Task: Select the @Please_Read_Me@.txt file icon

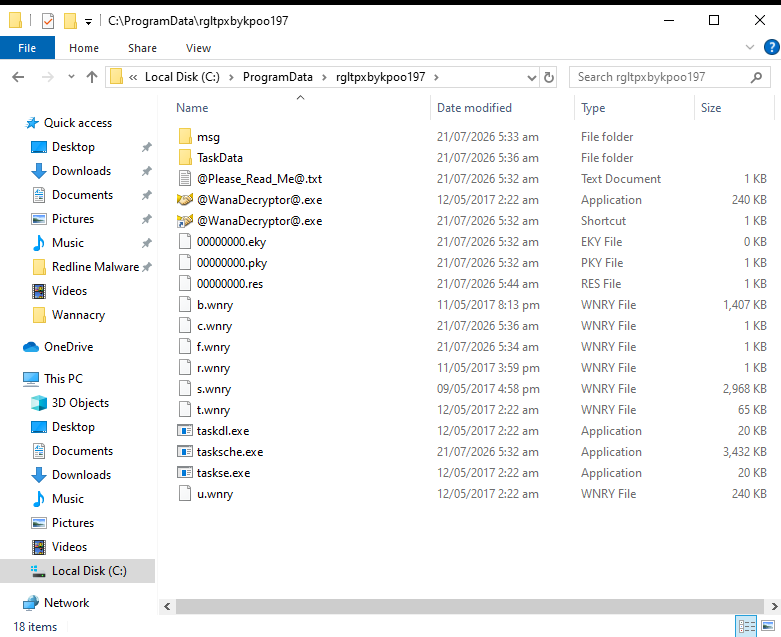Action: coord(185,178)
